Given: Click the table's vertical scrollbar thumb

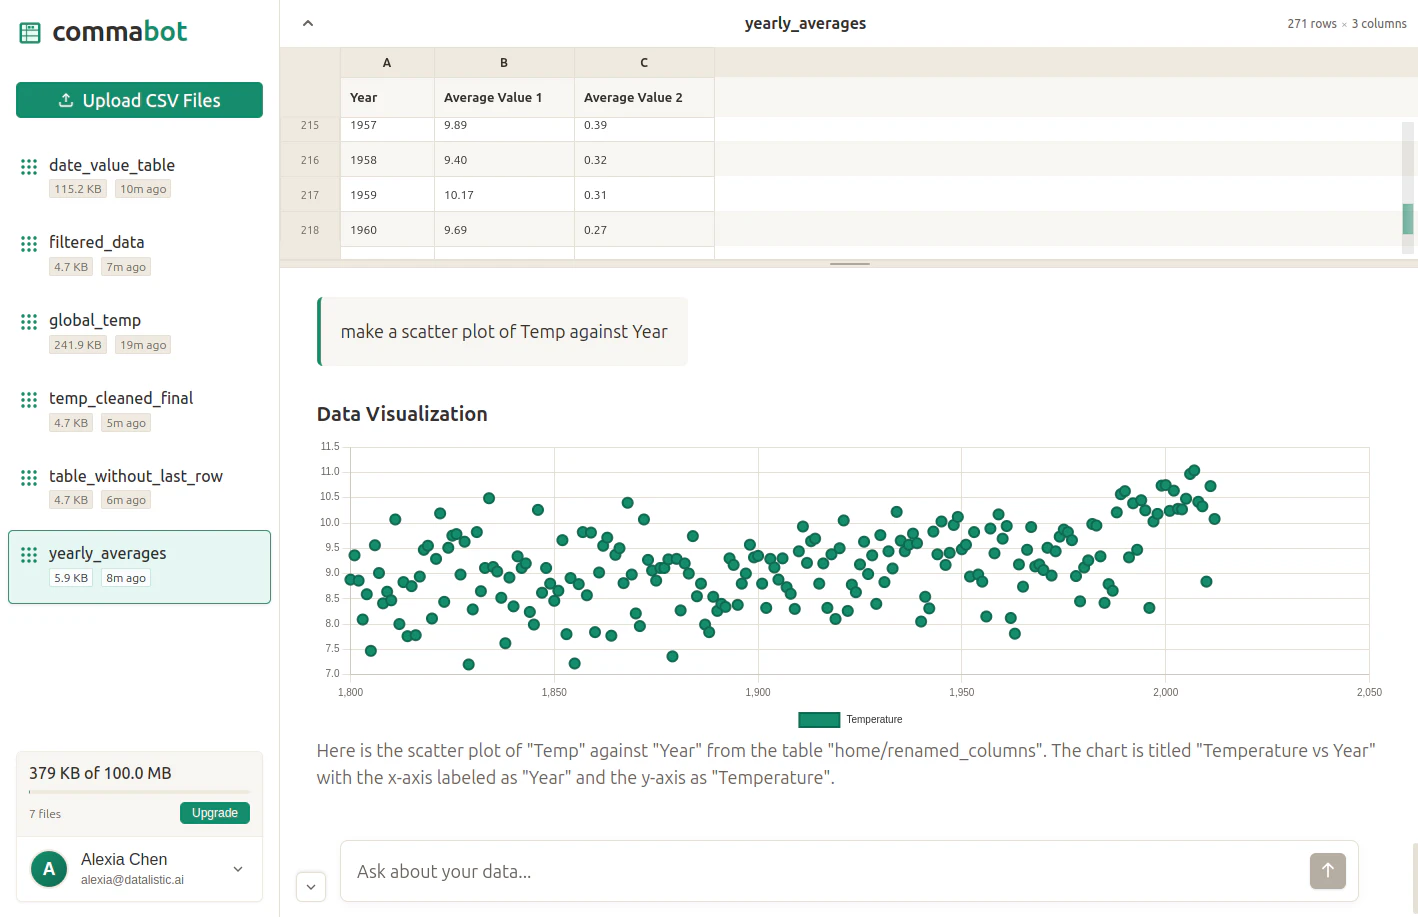Looking at the screenshot, I should (x=1408, y=218).
